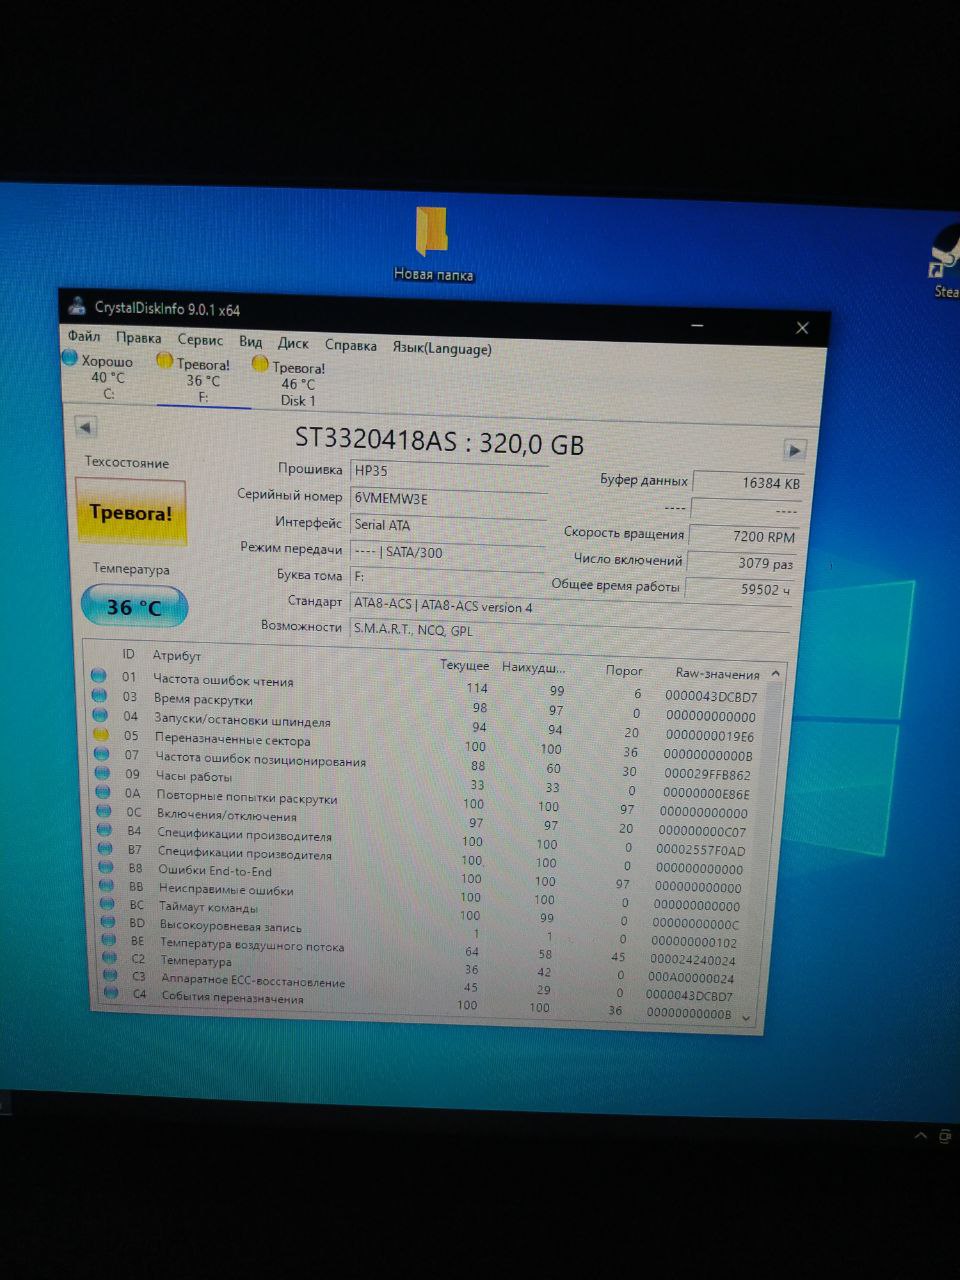Click power-on count field 3079 раз

743,563
